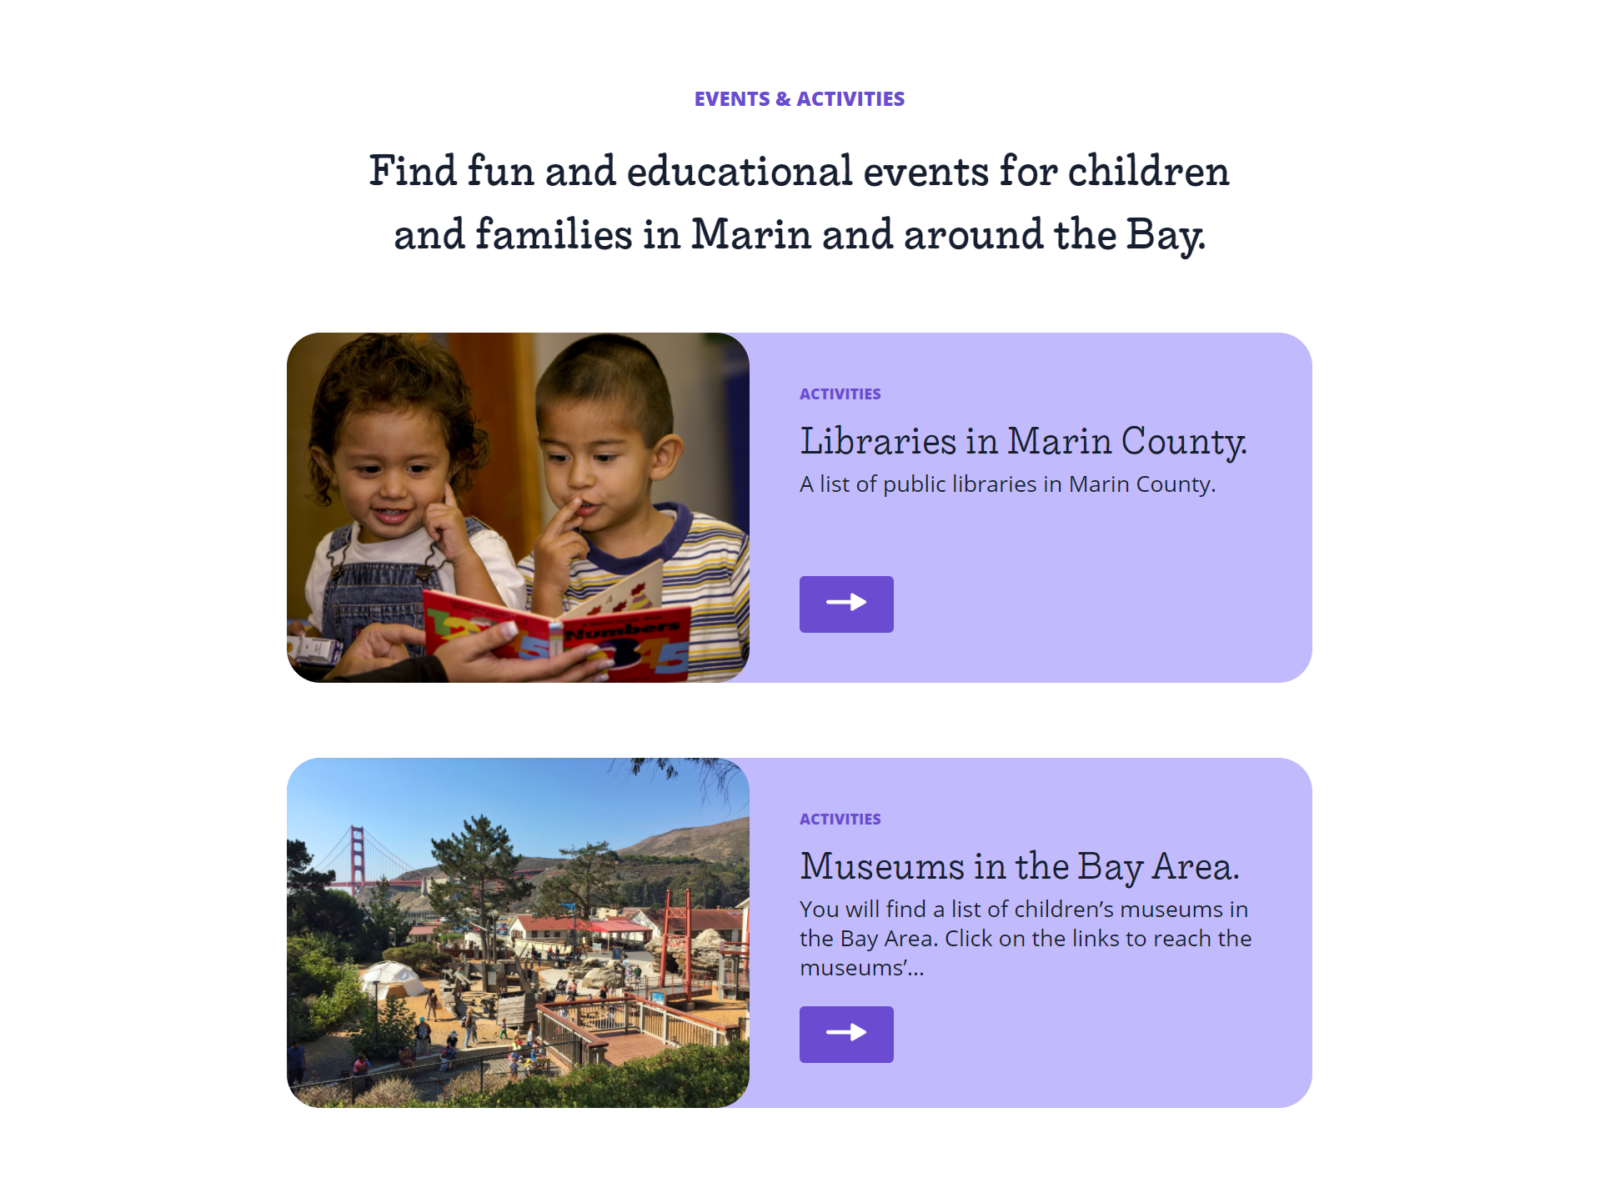Select the ACTIVITIES label above Libraries title
The width and height of the screenshot is (1600, 1178).
tap(840, 394)
